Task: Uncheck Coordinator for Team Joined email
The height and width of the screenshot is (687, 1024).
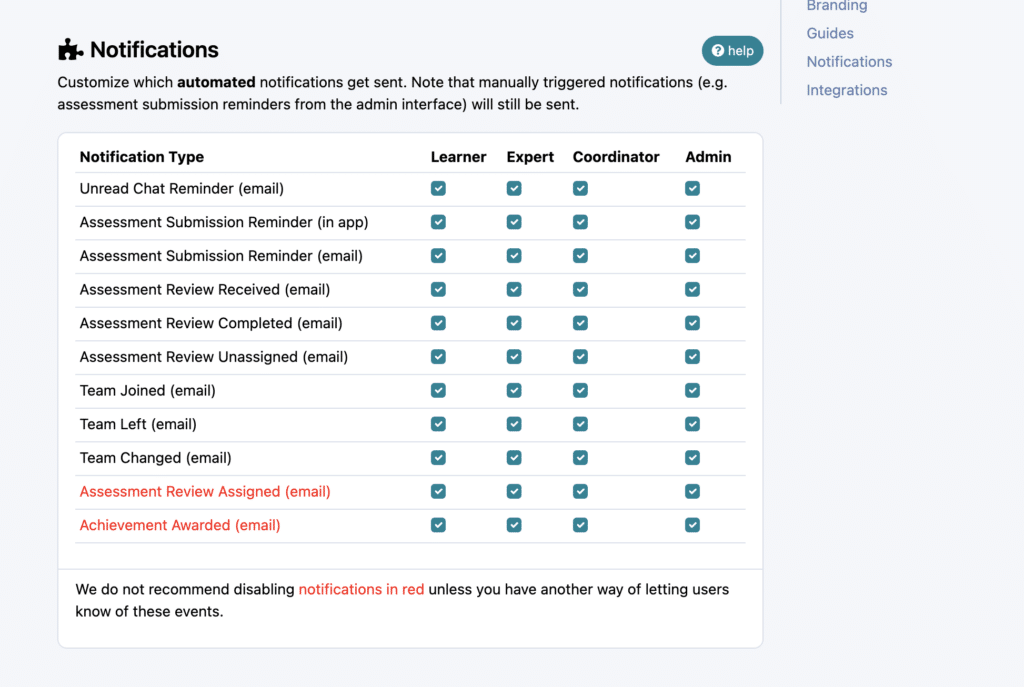Action: tap(580, 390)
